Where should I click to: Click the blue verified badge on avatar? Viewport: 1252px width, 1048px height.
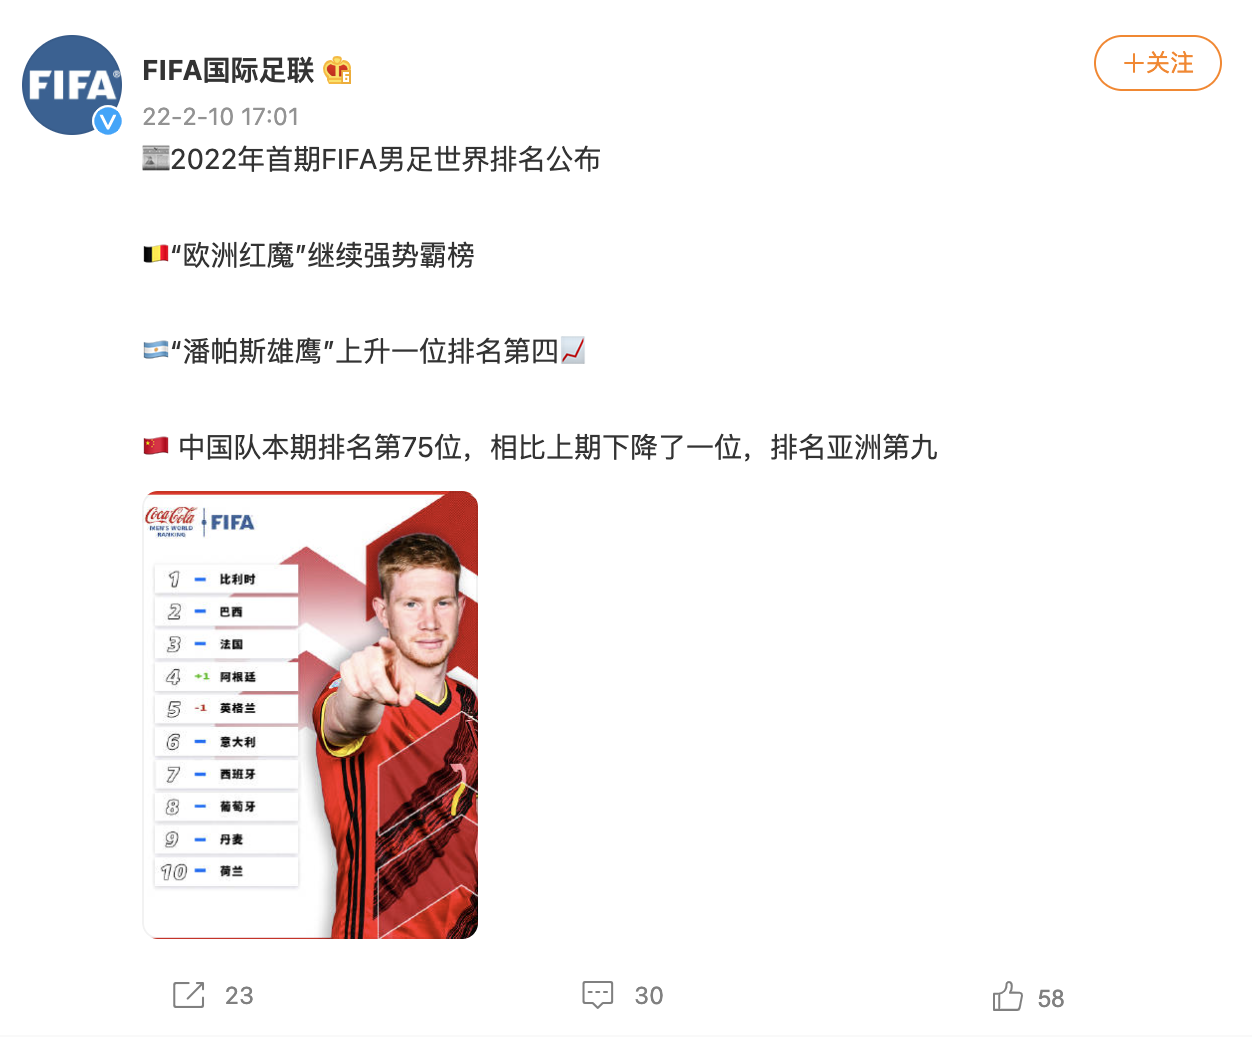(x=108, y=121)
